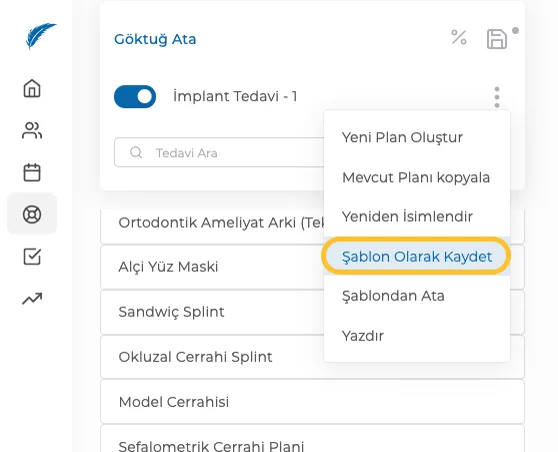This screenshot has width=558, height=452.
Task: Open the Patients (people) sidebar icon
Action: click(x=32, y=130)
